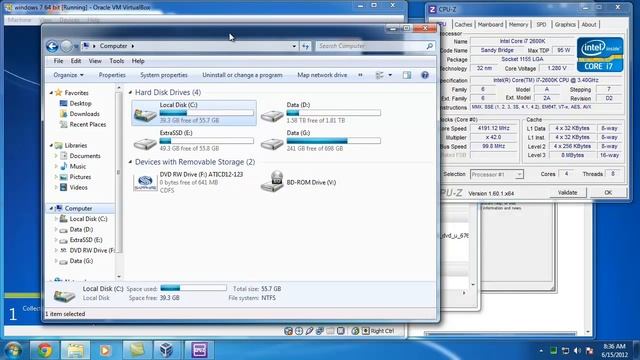The width and height of the screenshot is (640, 360).
Task: Click the CPU-Z OK button
Action: click(x=608, y=193)
